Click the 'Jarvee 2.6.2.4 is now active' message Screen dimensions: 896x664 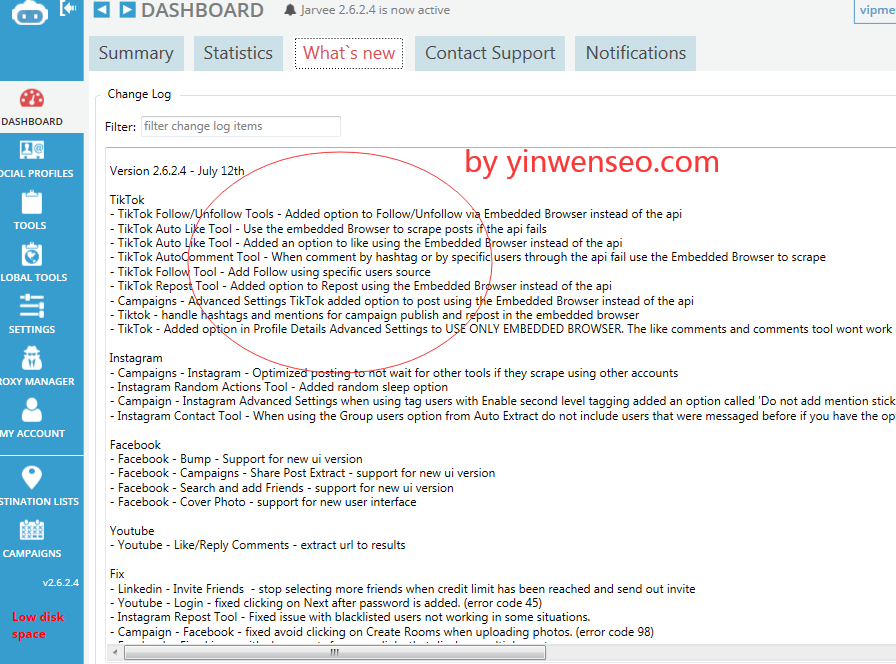point(375,10)
